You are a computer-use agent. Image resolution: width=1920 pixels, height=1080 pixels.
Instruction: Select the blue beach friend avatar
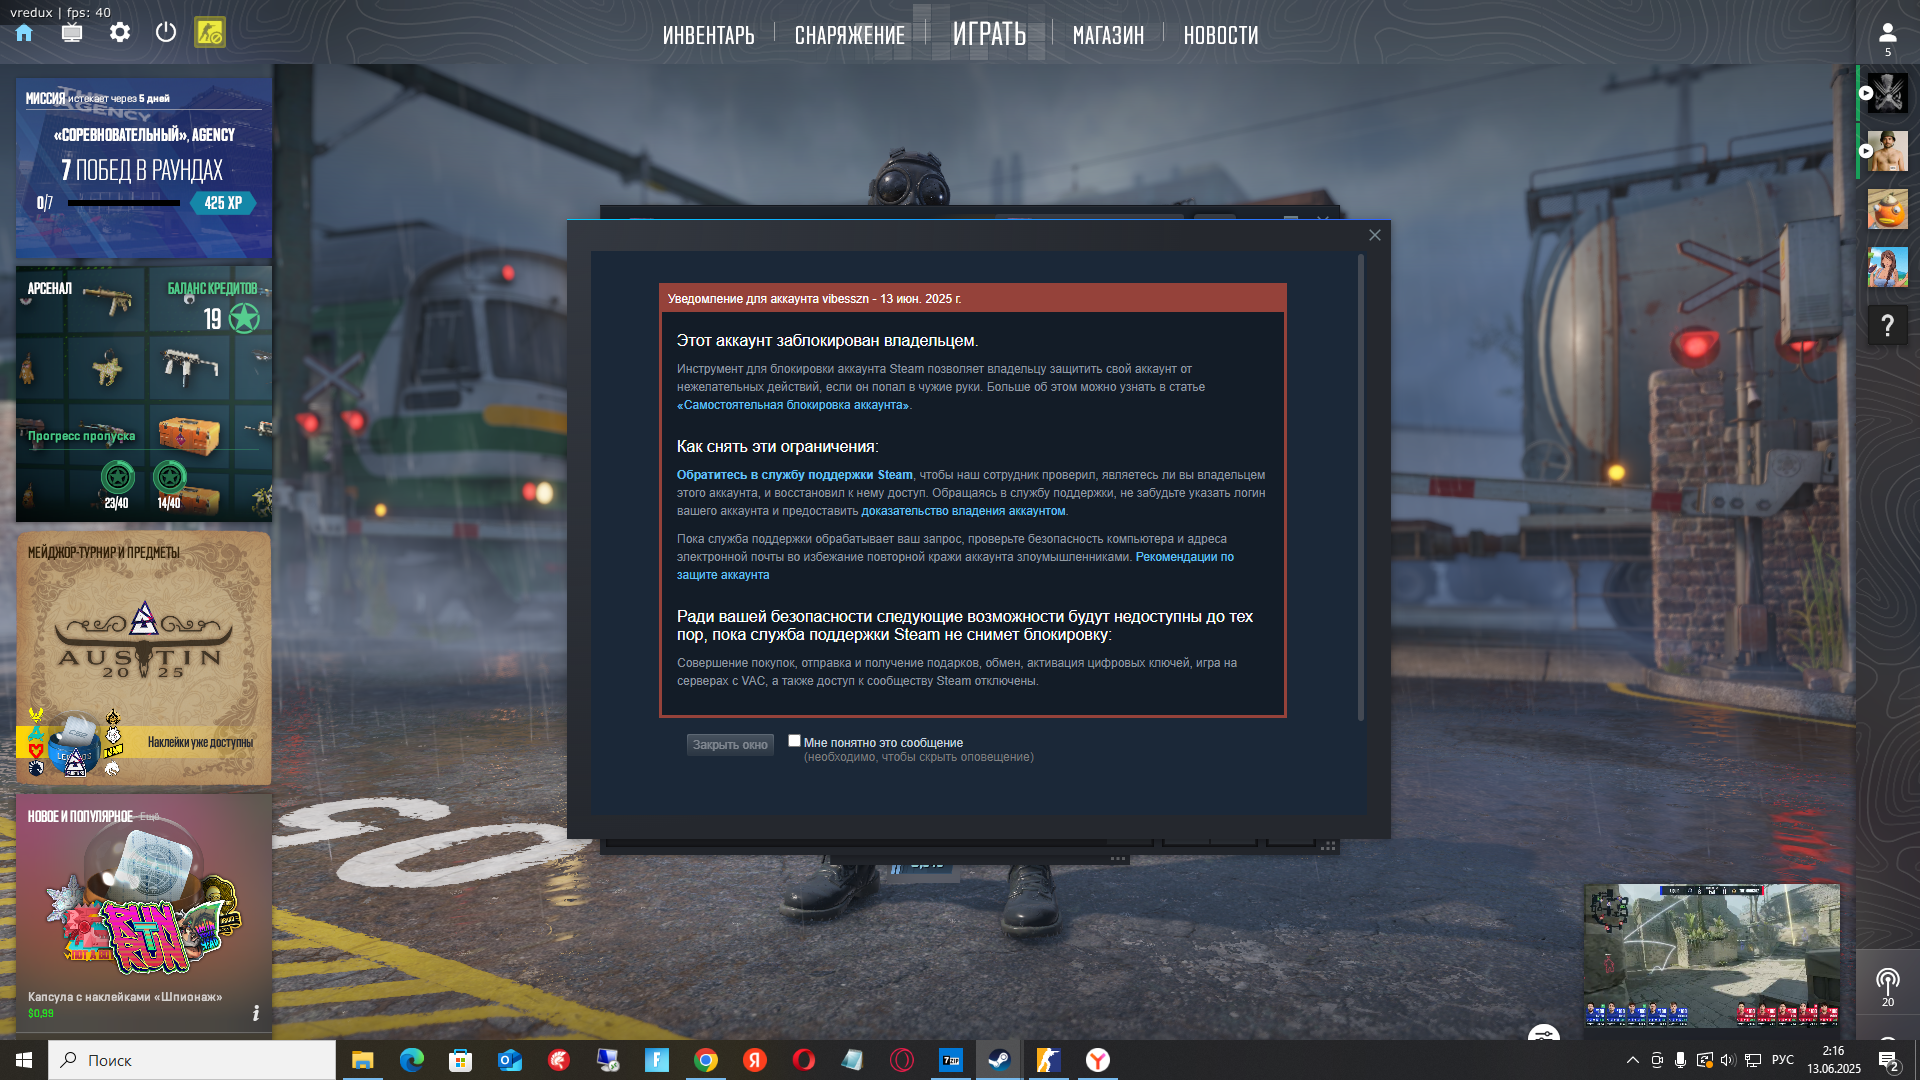click(x=1888, y=267)
